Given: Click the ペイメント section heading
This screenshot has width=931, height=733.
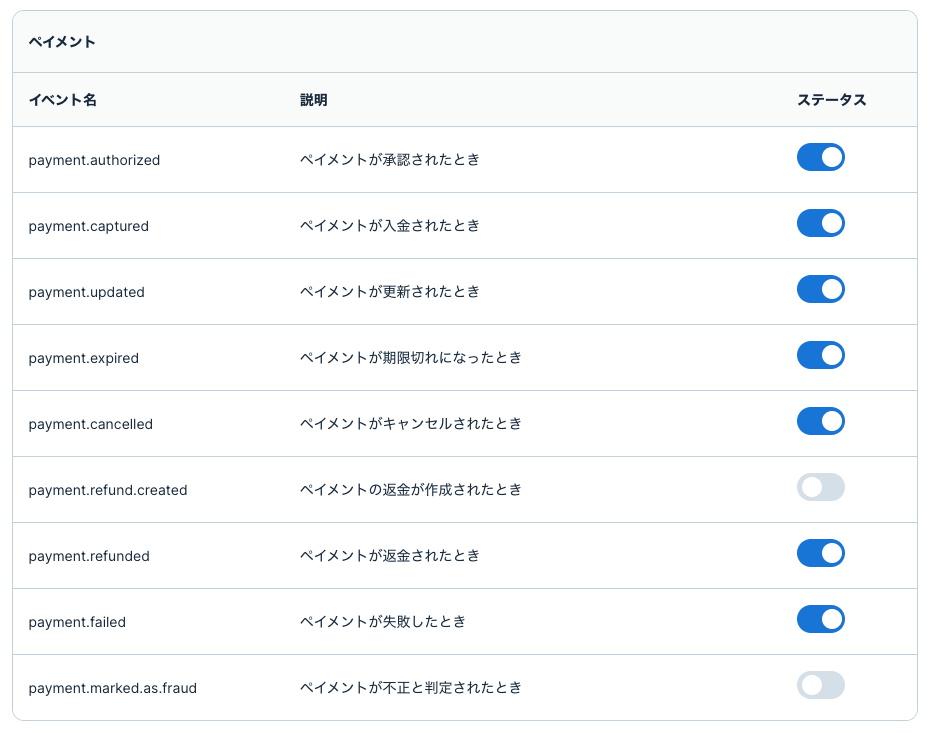Looking at the screenshot, I should pos(62,42).
